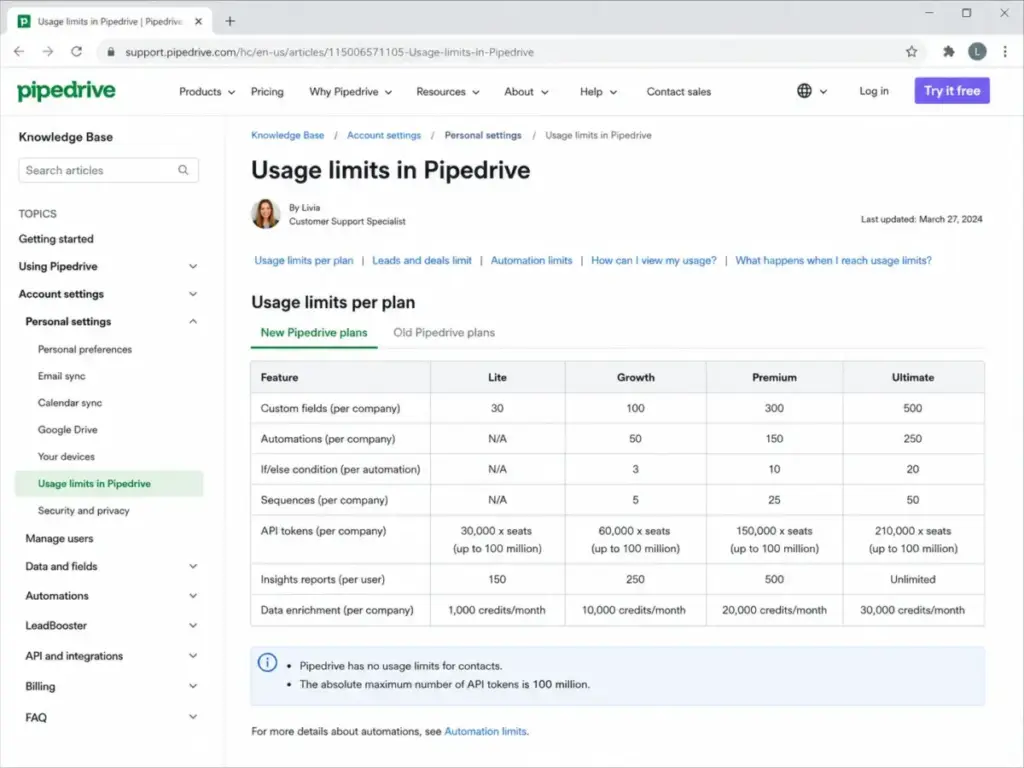1024x768 pixels.
Task: Jump to Usage limits per plan
Action: pos(304,260)
